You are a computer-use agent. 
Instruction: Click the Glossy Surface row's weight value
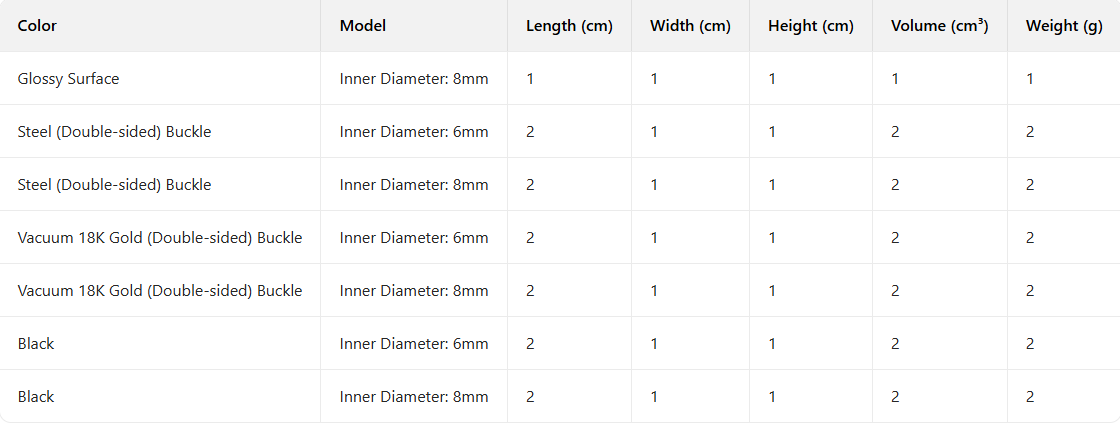1030,78
